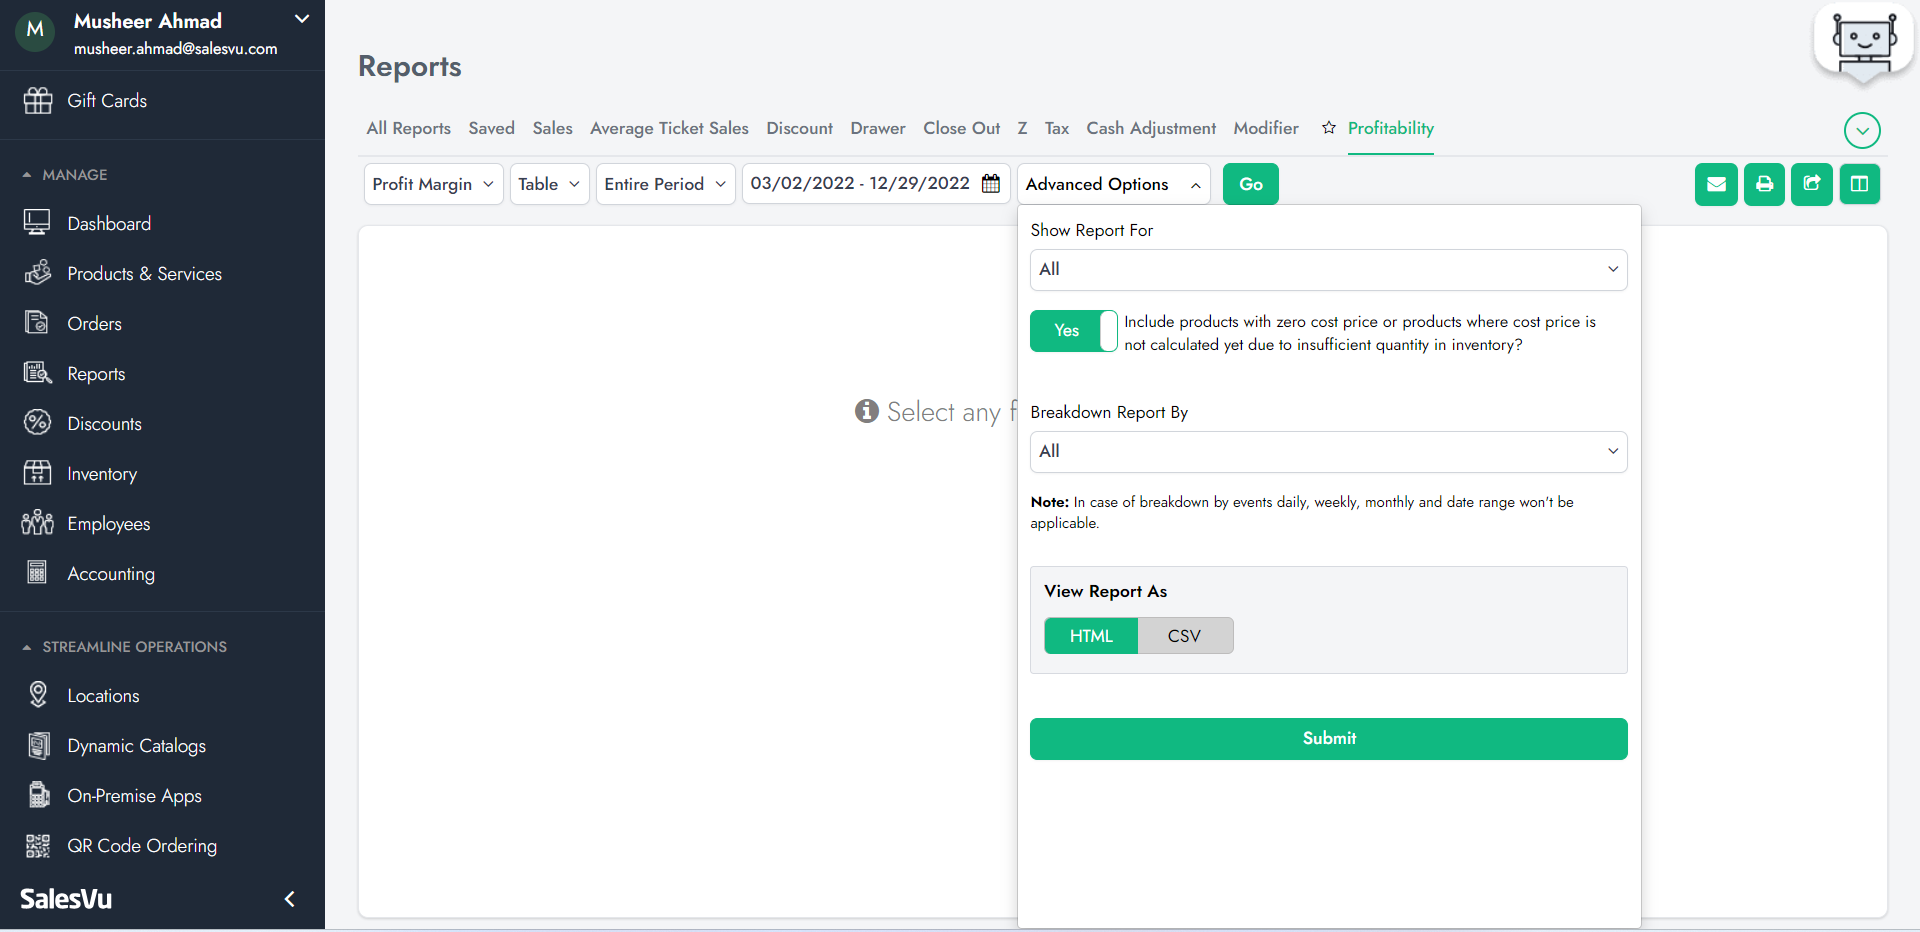Open the Breakdown Report By dropdown
The width and height of the screenshot is (1920, 932).
tap(1328, 452)
